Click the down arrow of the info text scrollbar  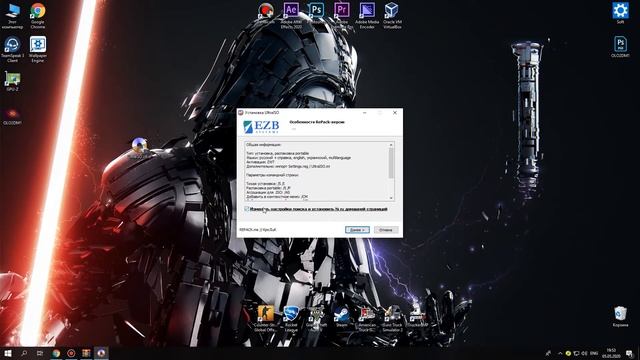(x=391, y=198)
